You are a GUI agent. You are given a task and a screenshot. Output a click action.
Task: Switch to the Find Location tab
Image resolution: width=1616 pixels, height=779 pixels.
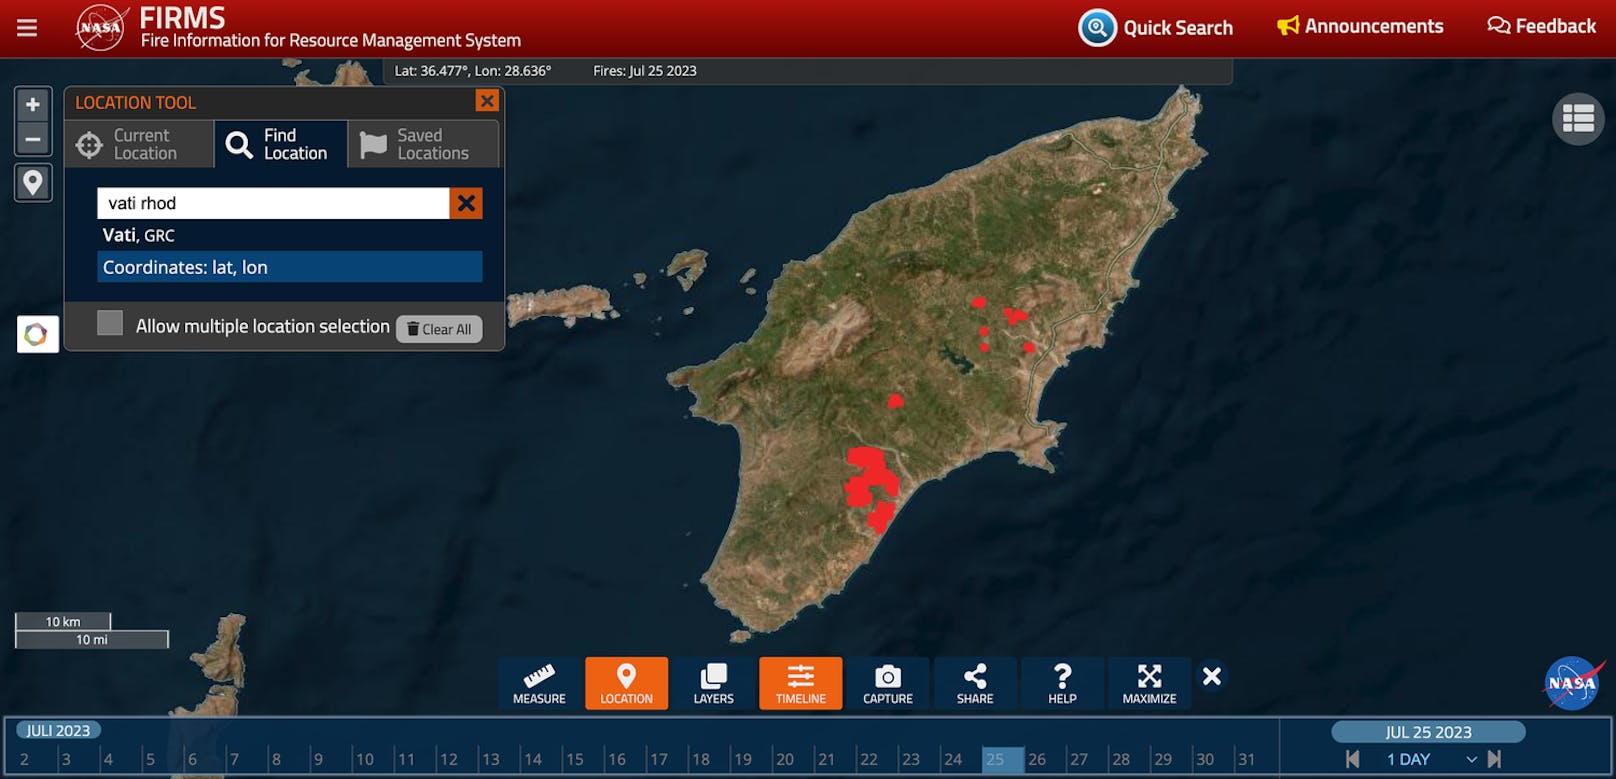click(281, 144)
